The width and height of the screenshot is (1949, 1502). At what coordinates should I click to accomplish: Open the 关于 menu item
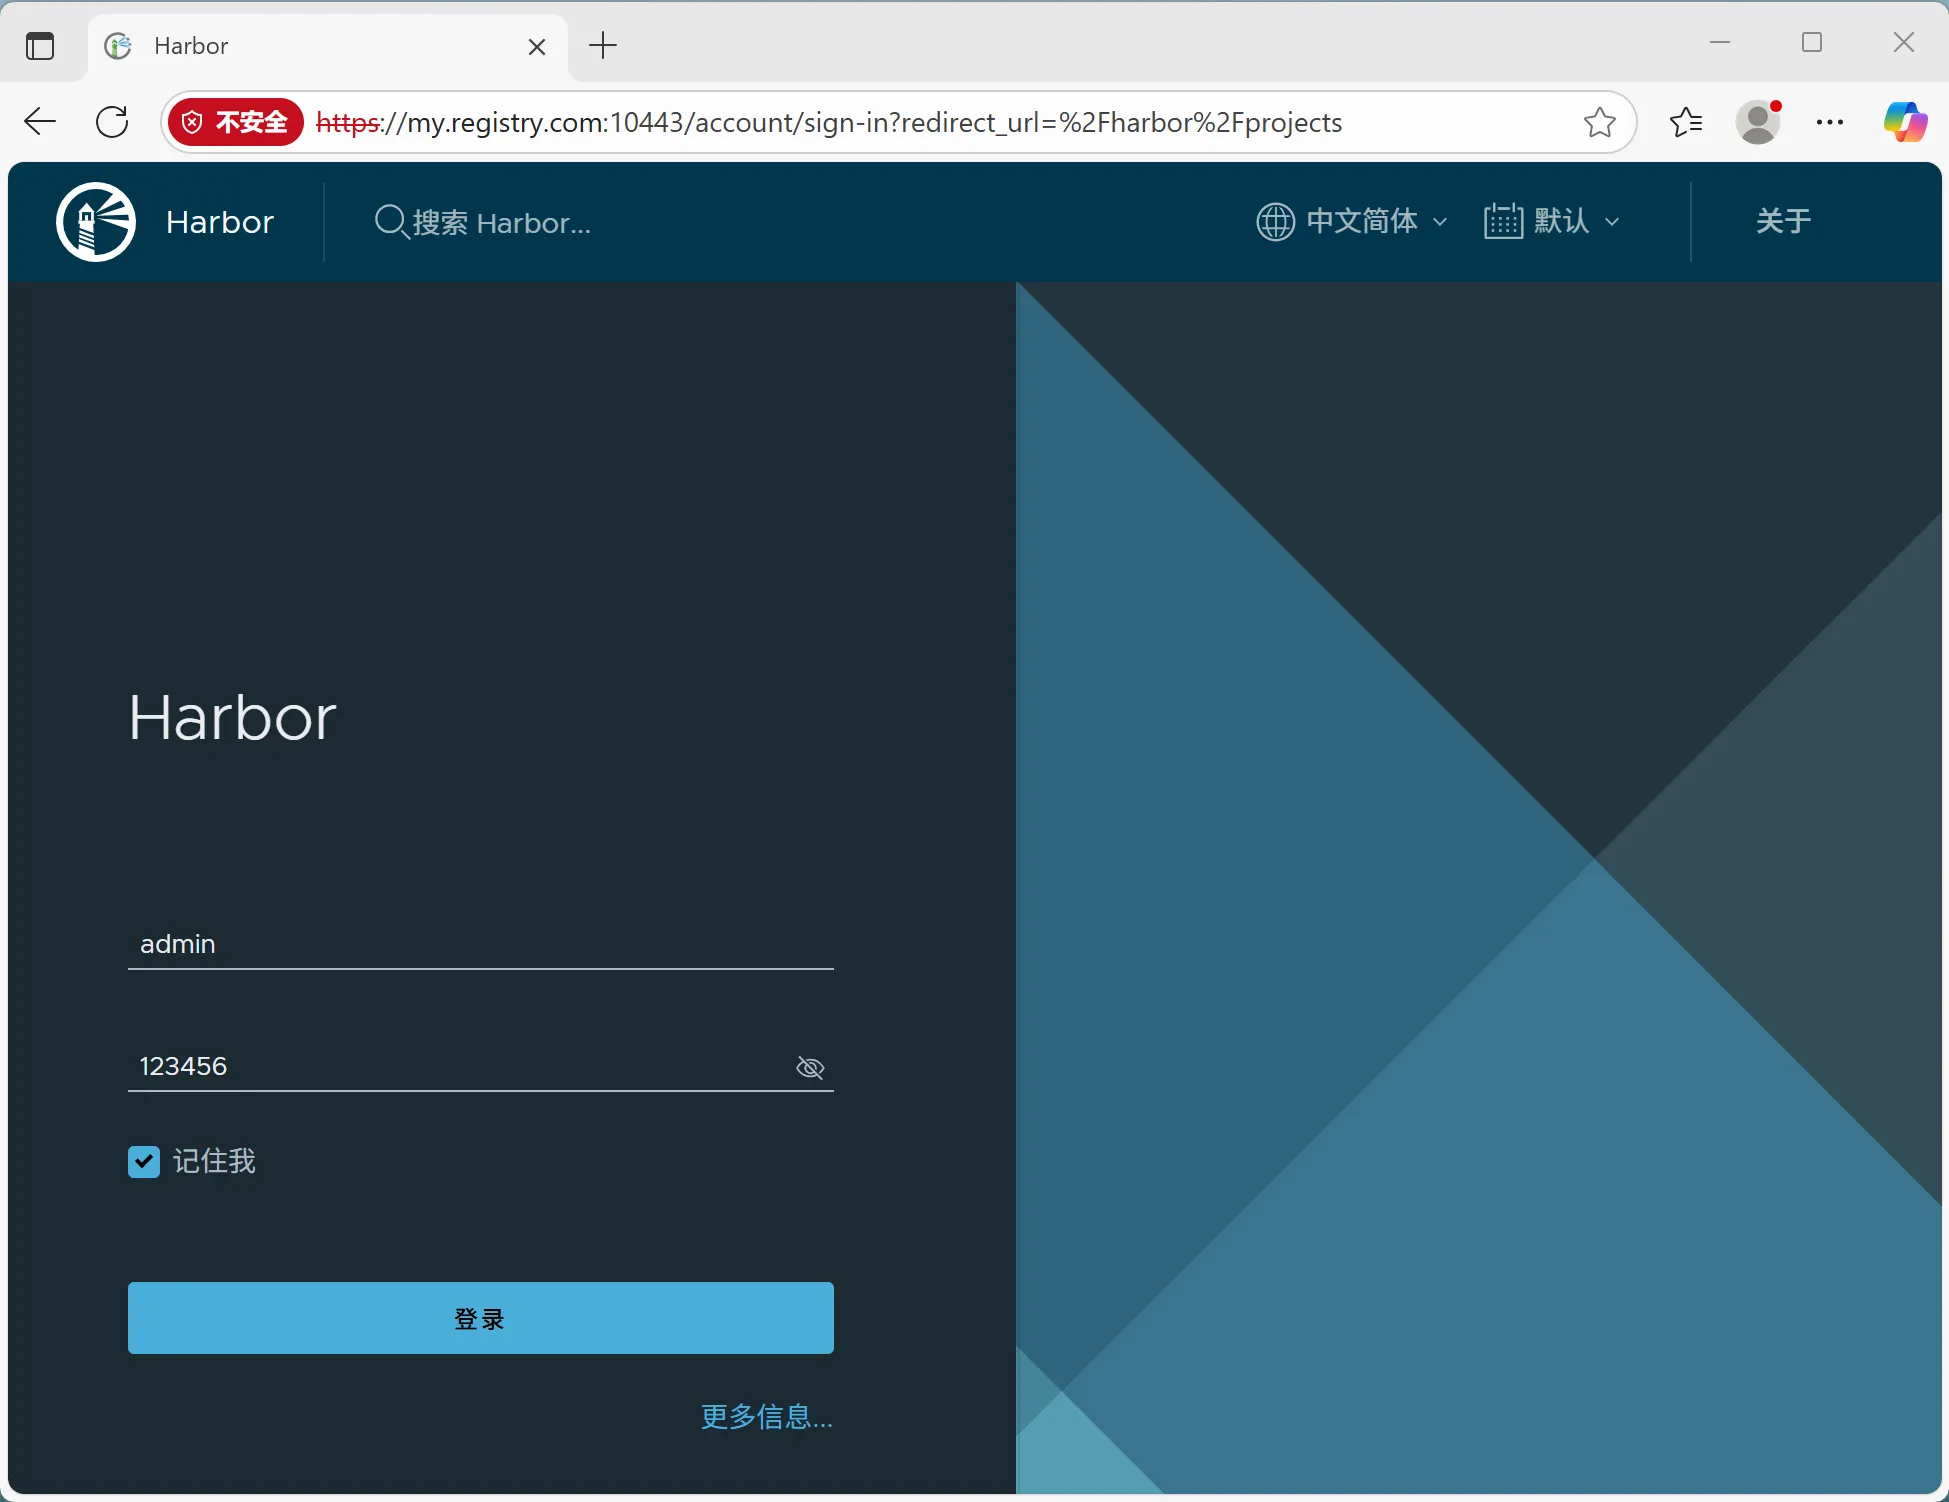pos(1783,221)
